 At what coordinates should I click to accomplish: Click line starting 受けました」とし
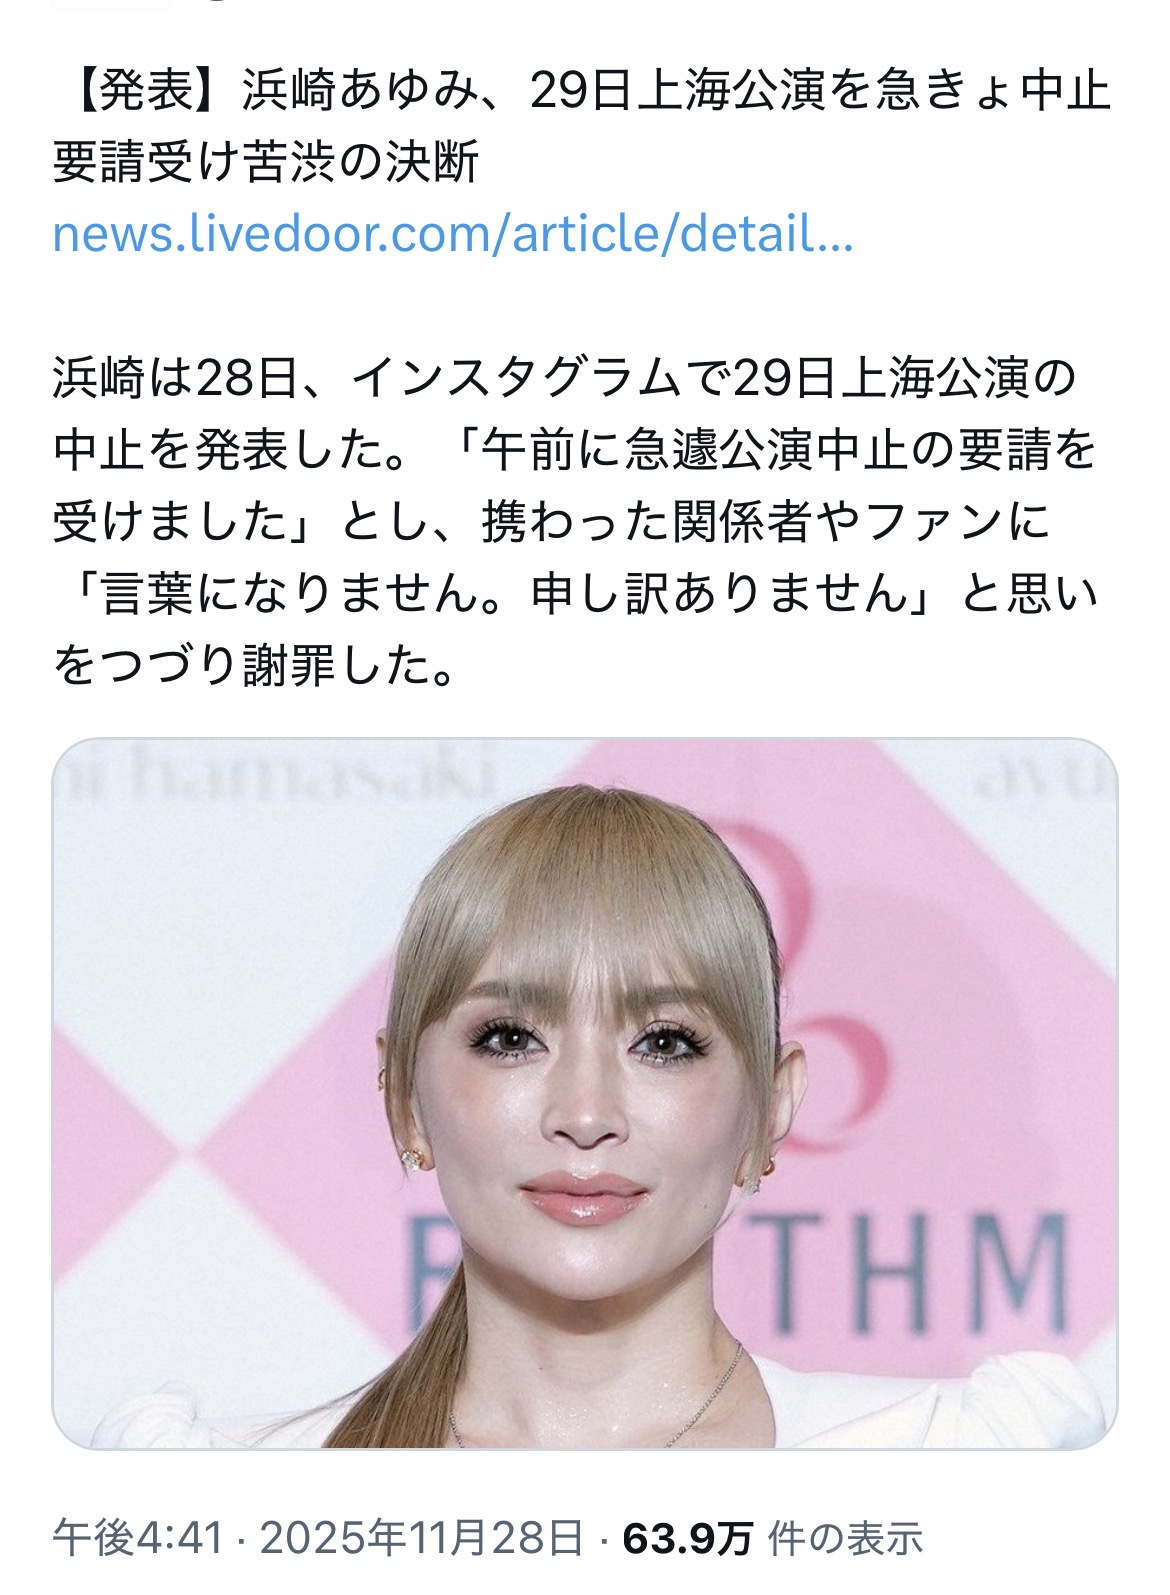(551, 523)
